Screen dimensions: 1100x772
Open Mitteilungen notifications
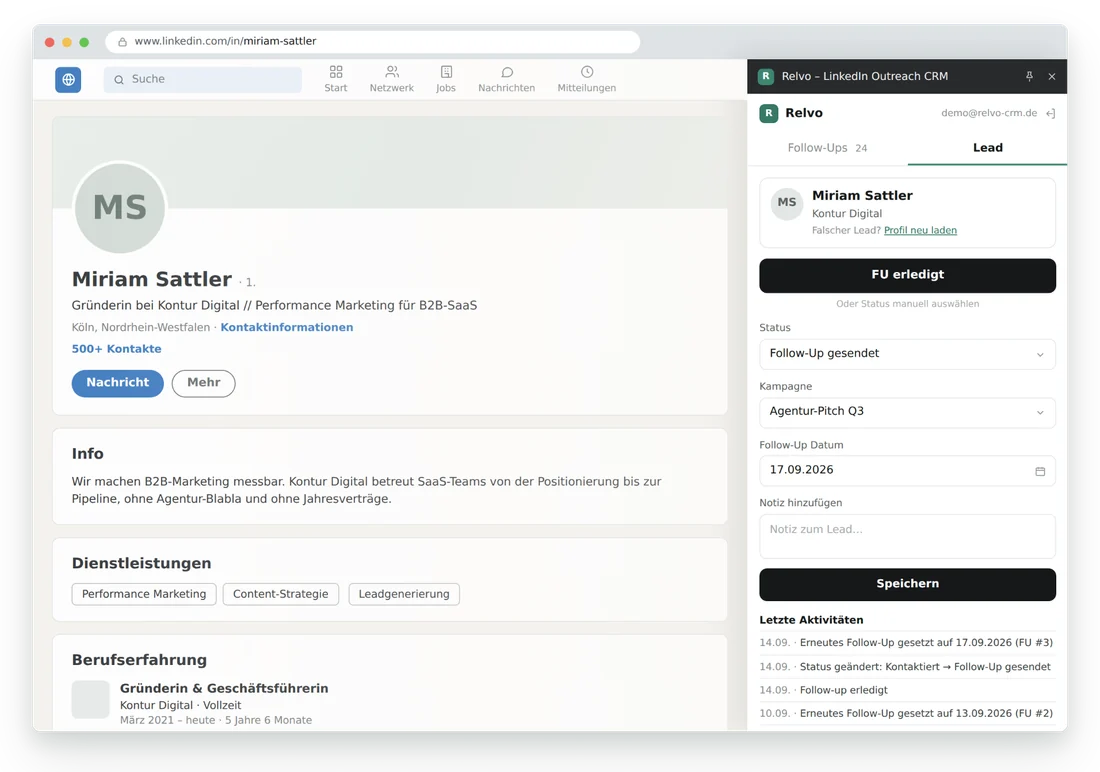pos(586,79)
